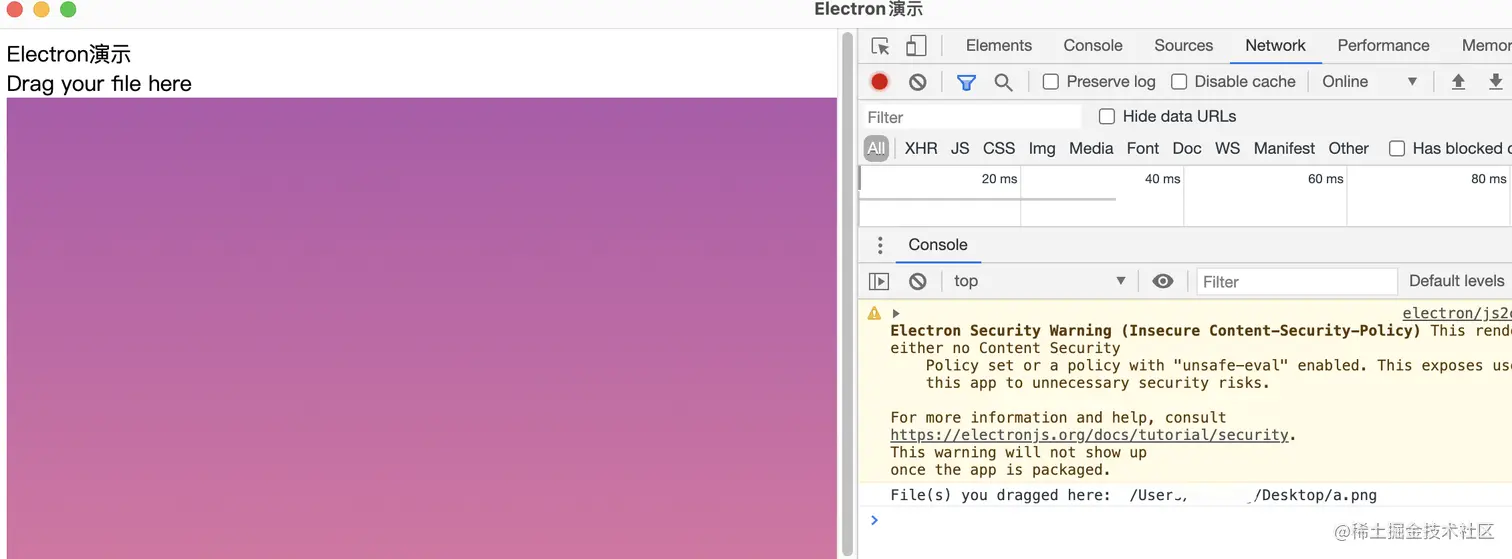Click the page vertical scrollbar
This screenshot has height=559, width=1512.
[x=848, y=293]
